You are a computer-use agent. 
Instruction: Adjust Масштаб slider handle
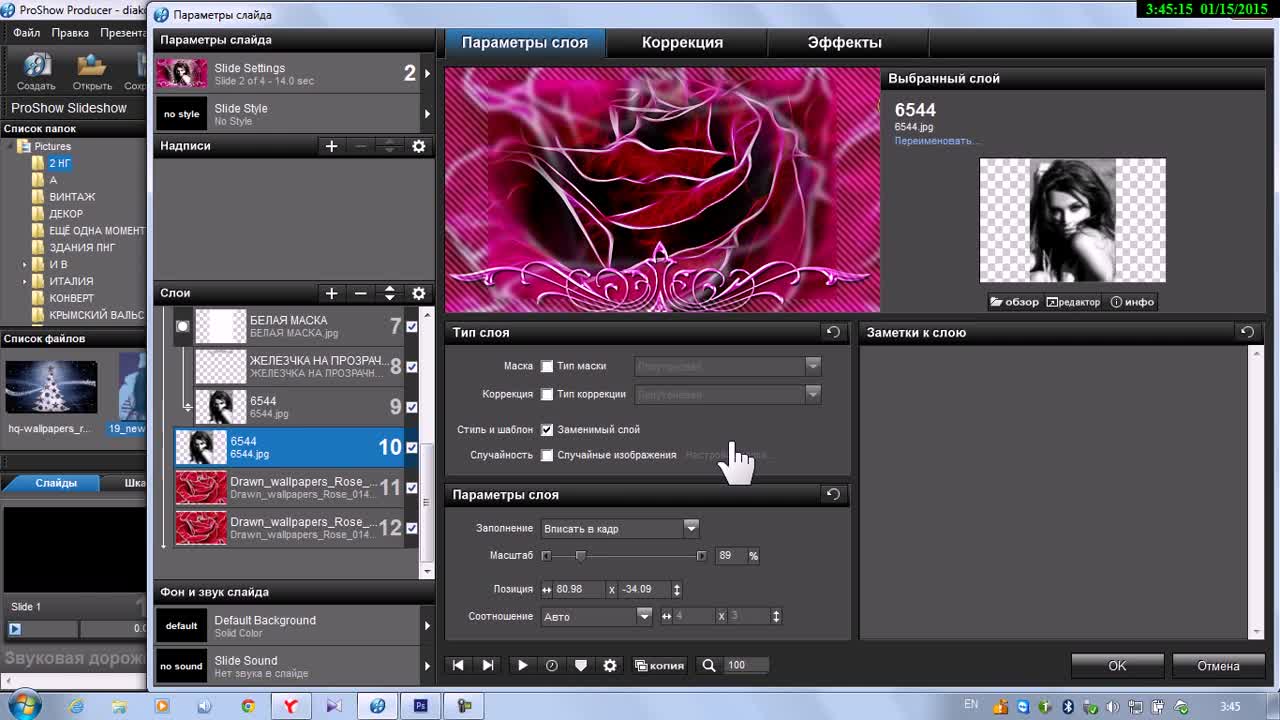[x=580, y=556]
